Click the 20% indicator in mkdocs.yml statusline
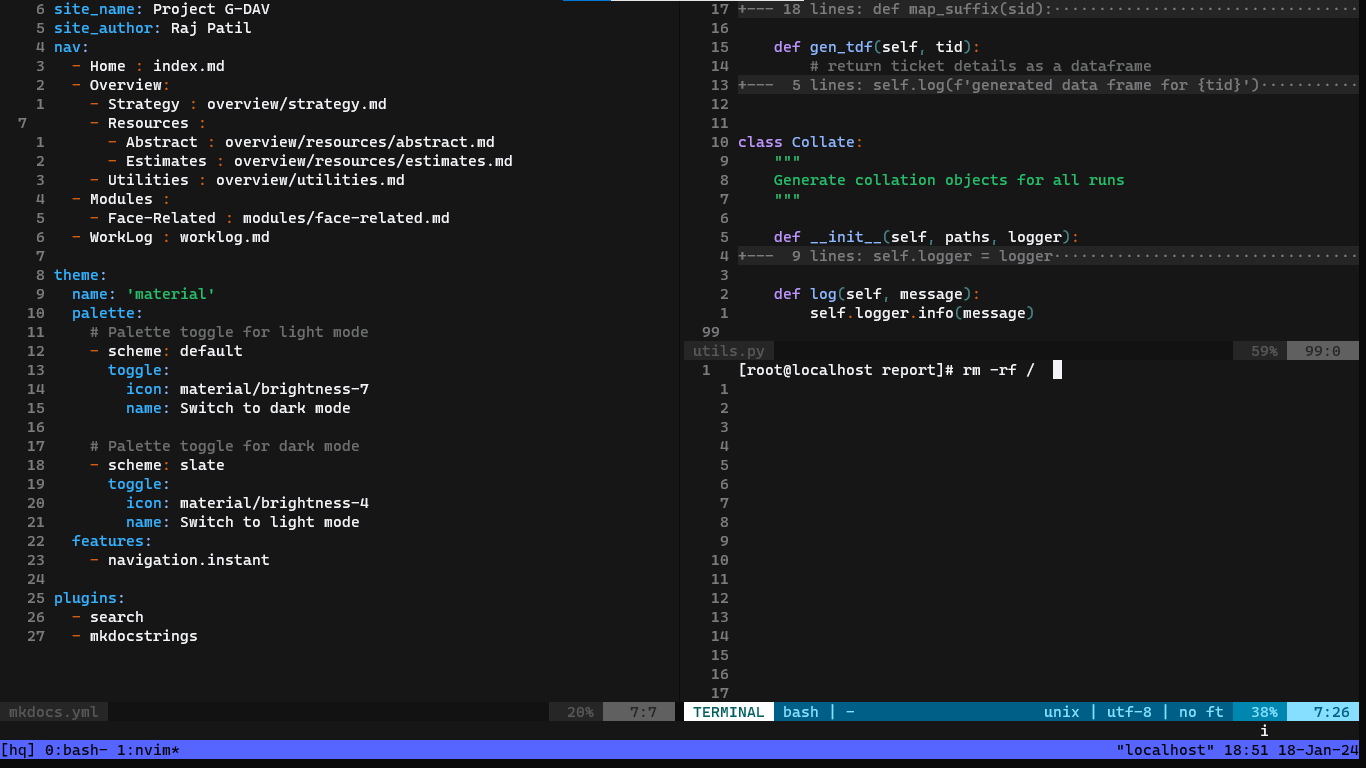 (580, 712)
